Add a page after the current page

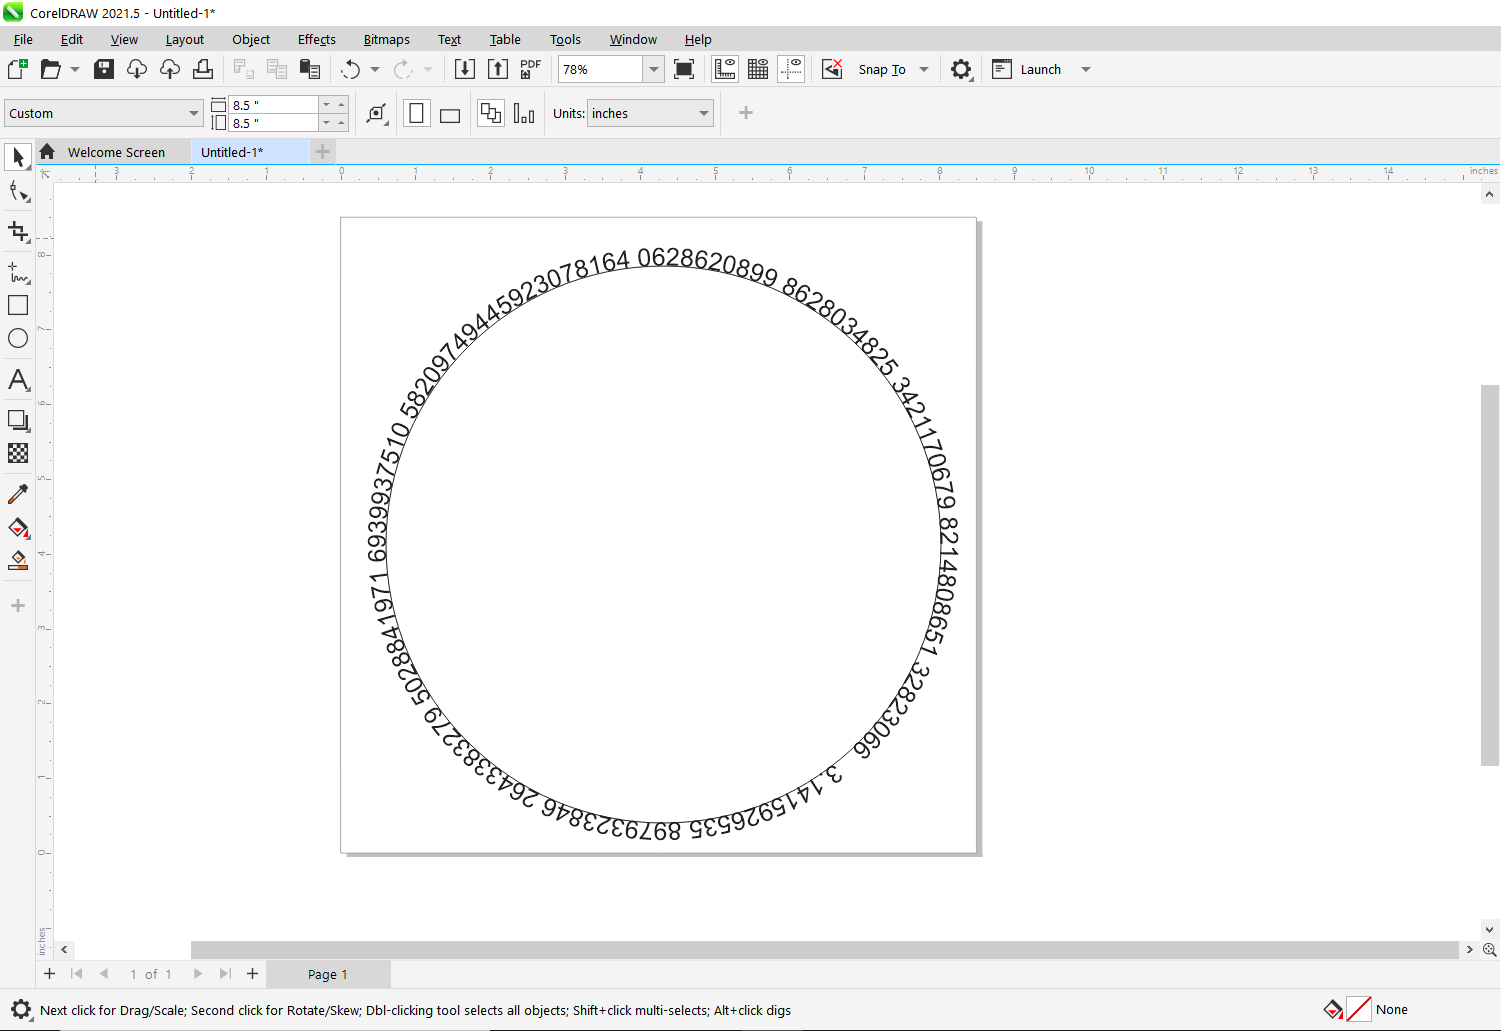252,974
